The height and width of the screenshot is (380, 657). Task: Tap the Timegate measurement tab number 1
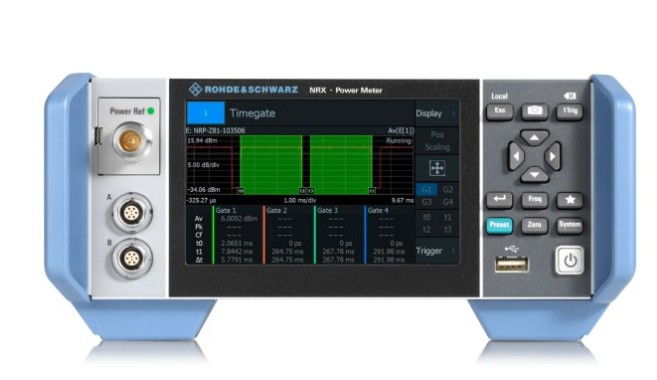[206, 113]
